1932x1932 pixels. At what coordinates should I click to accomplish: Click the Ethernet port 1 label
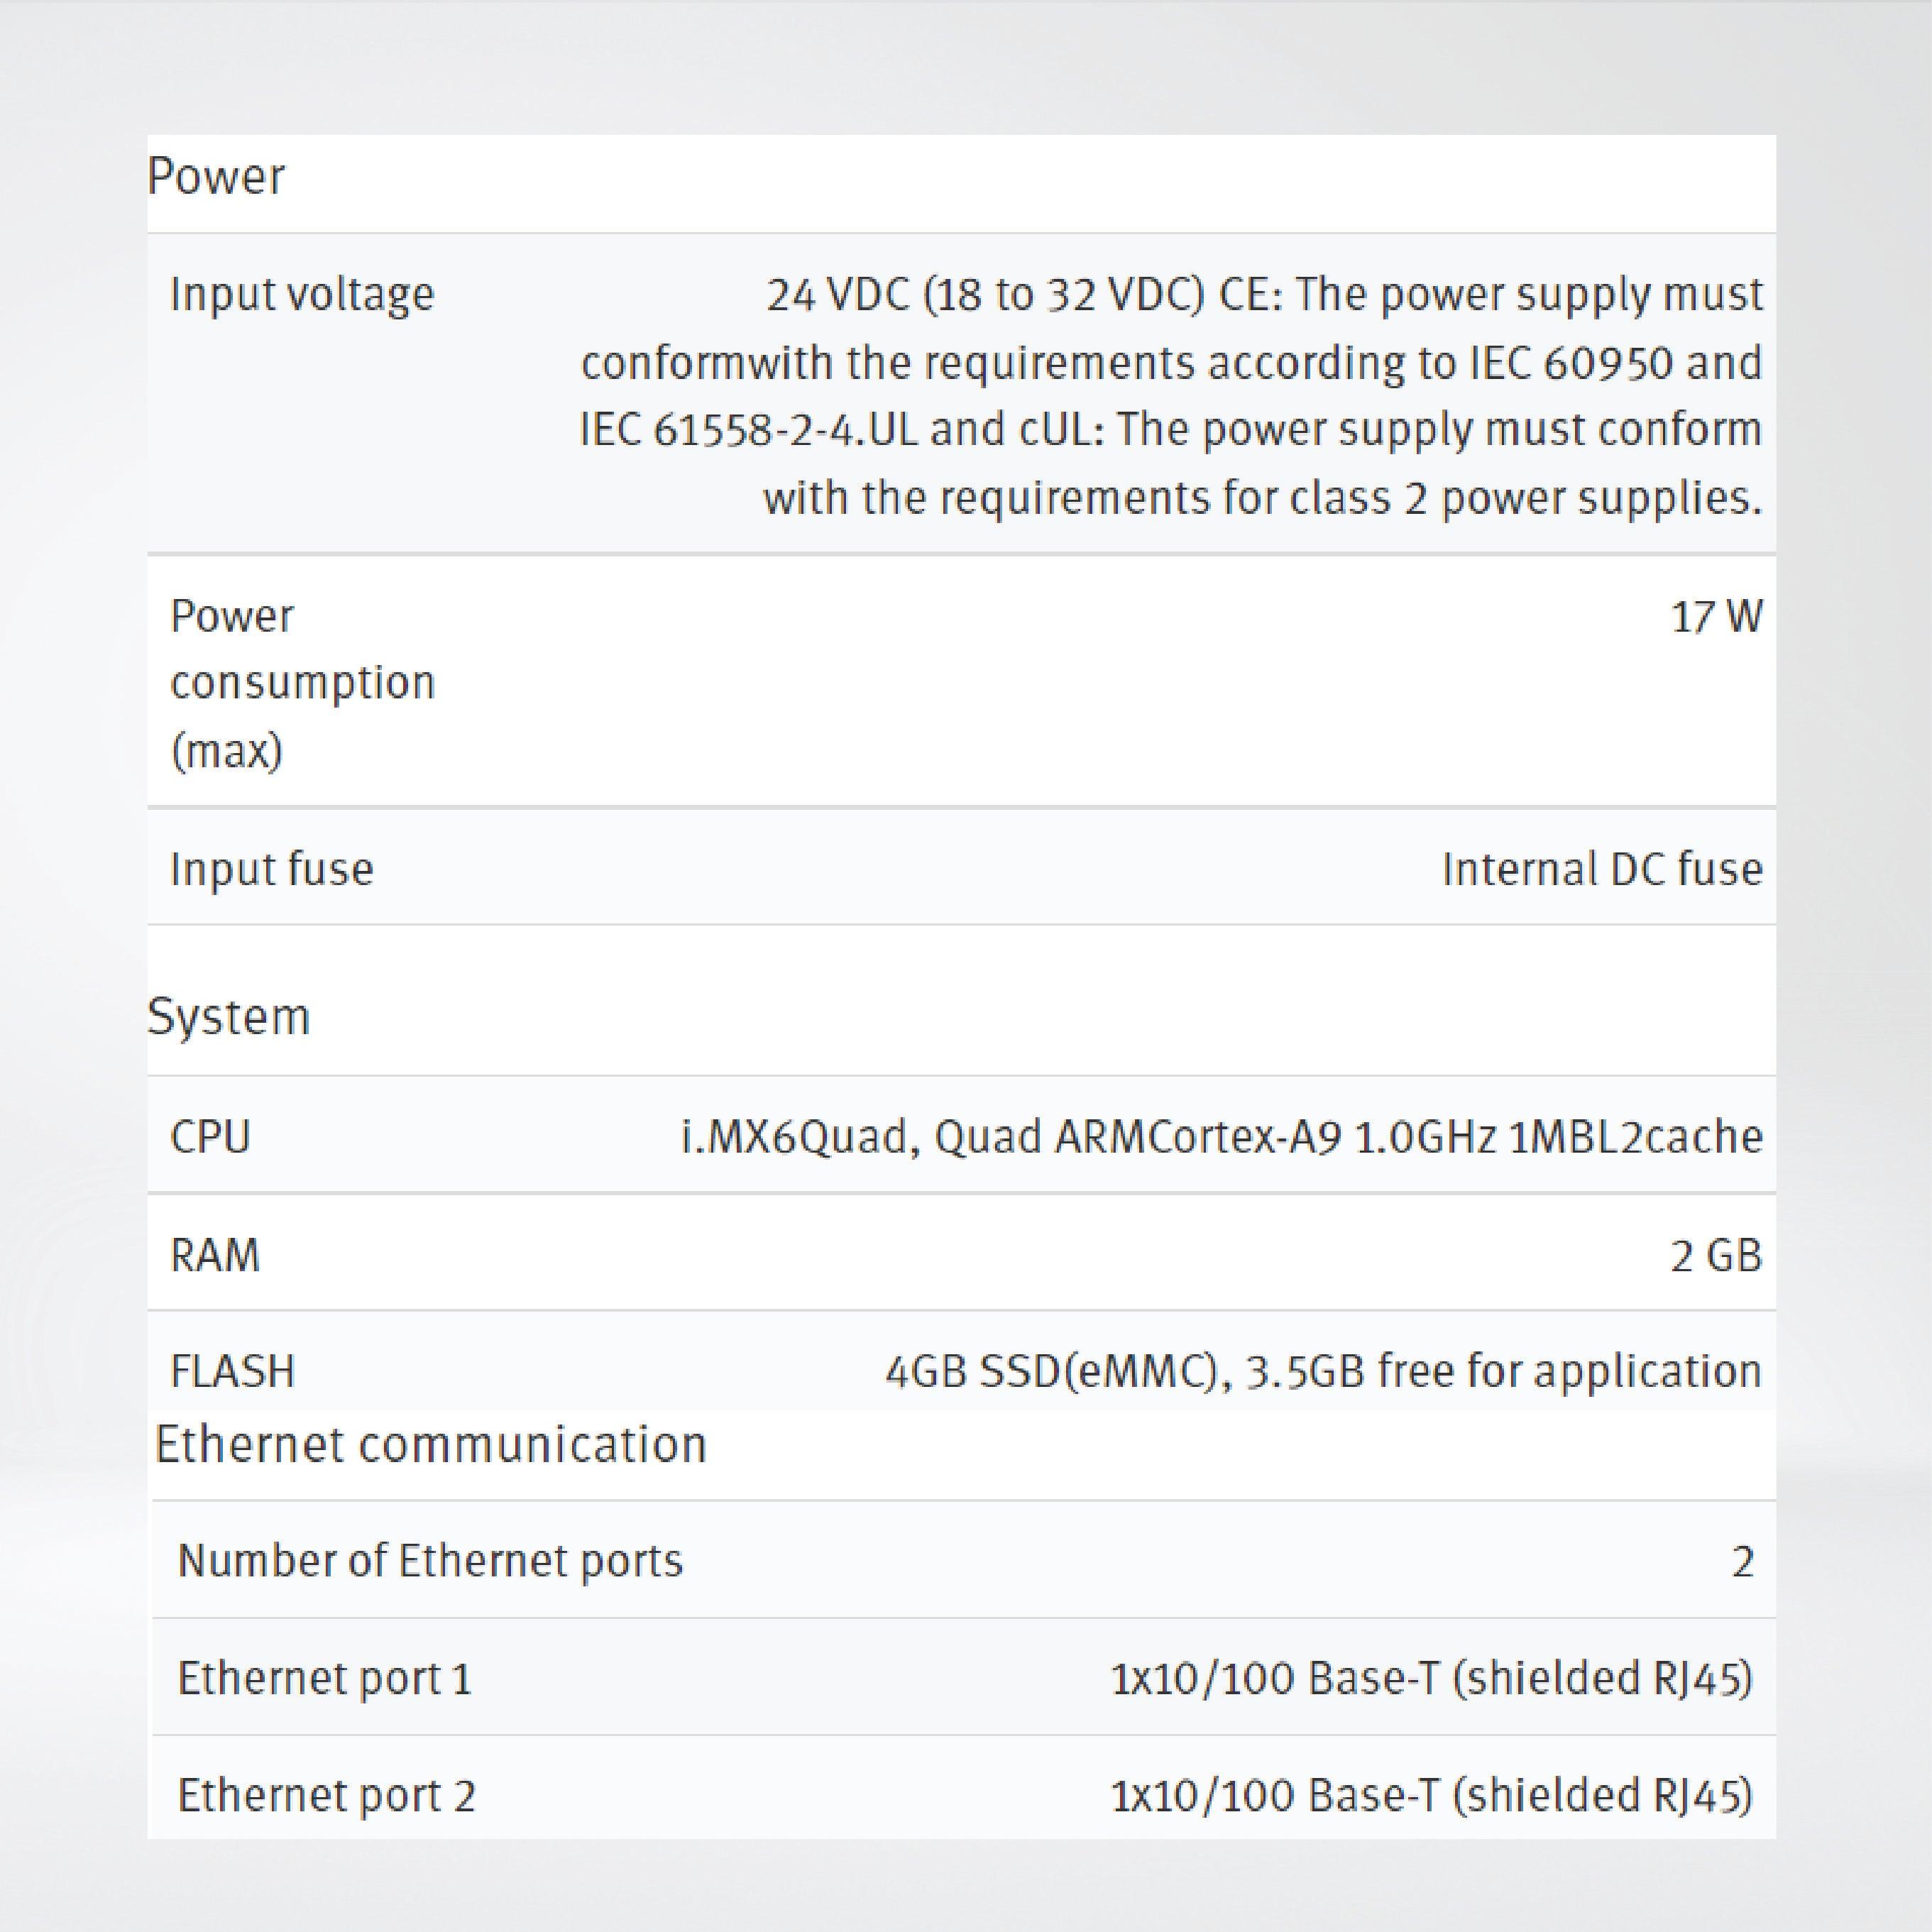pos(324,1678)
